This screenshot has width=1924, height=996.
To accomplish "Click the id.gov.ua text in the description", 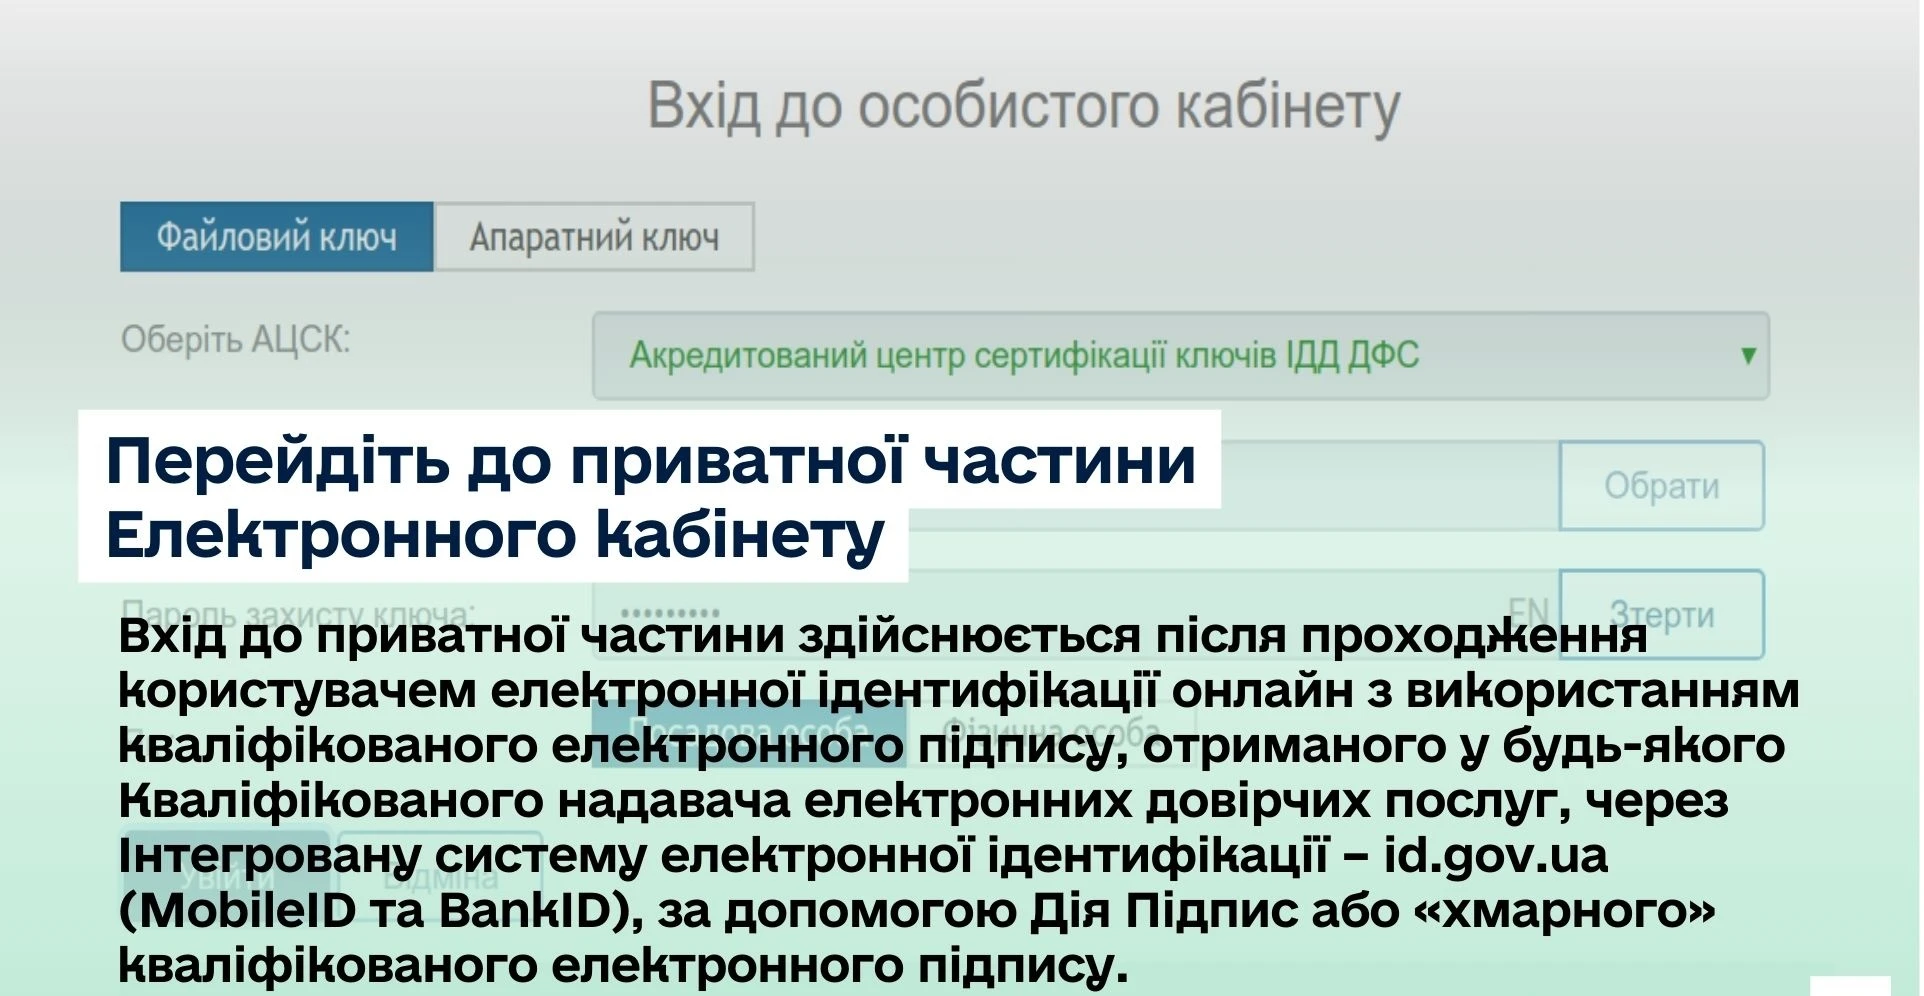I will [x=1495, y=856].
